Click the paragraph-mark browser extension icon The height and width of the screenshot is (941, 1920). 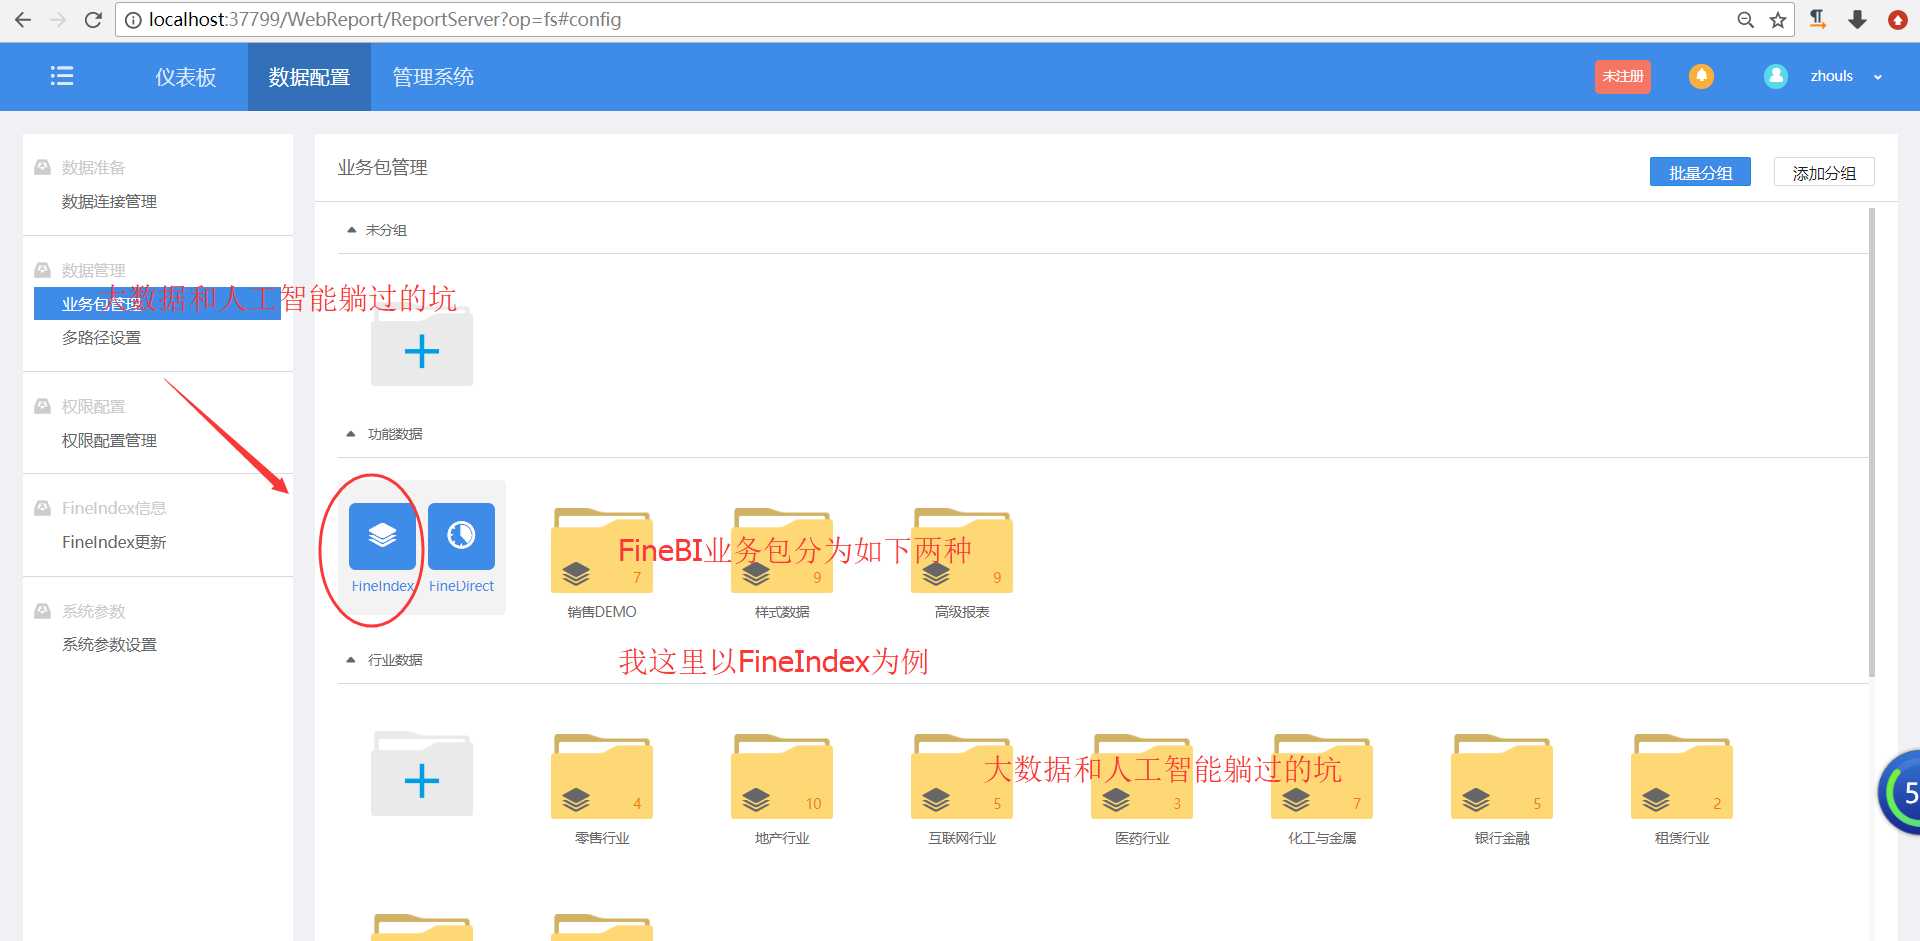(1818, 20)
